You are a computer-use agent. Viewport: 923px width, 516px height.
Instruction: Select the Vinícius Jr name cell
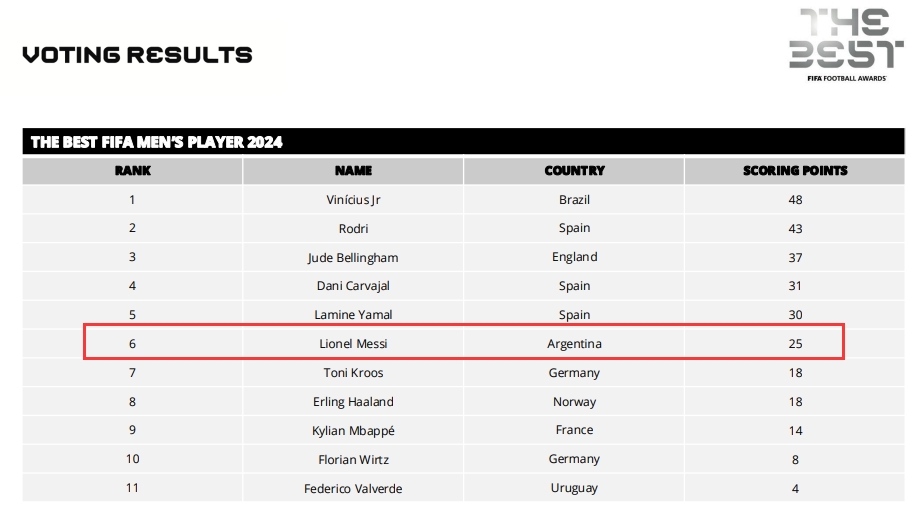pos(353,200)
